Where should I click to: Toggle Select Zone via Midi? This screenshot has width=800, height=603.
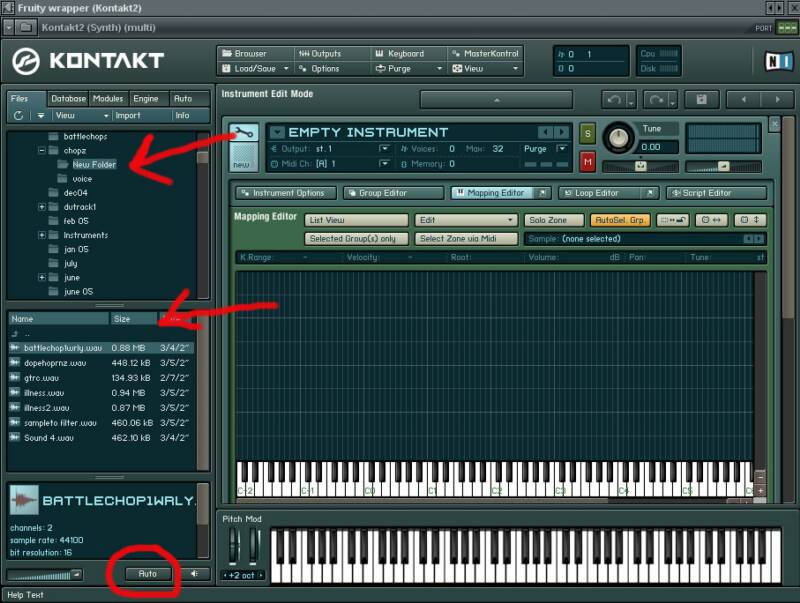tap(466, 238)
